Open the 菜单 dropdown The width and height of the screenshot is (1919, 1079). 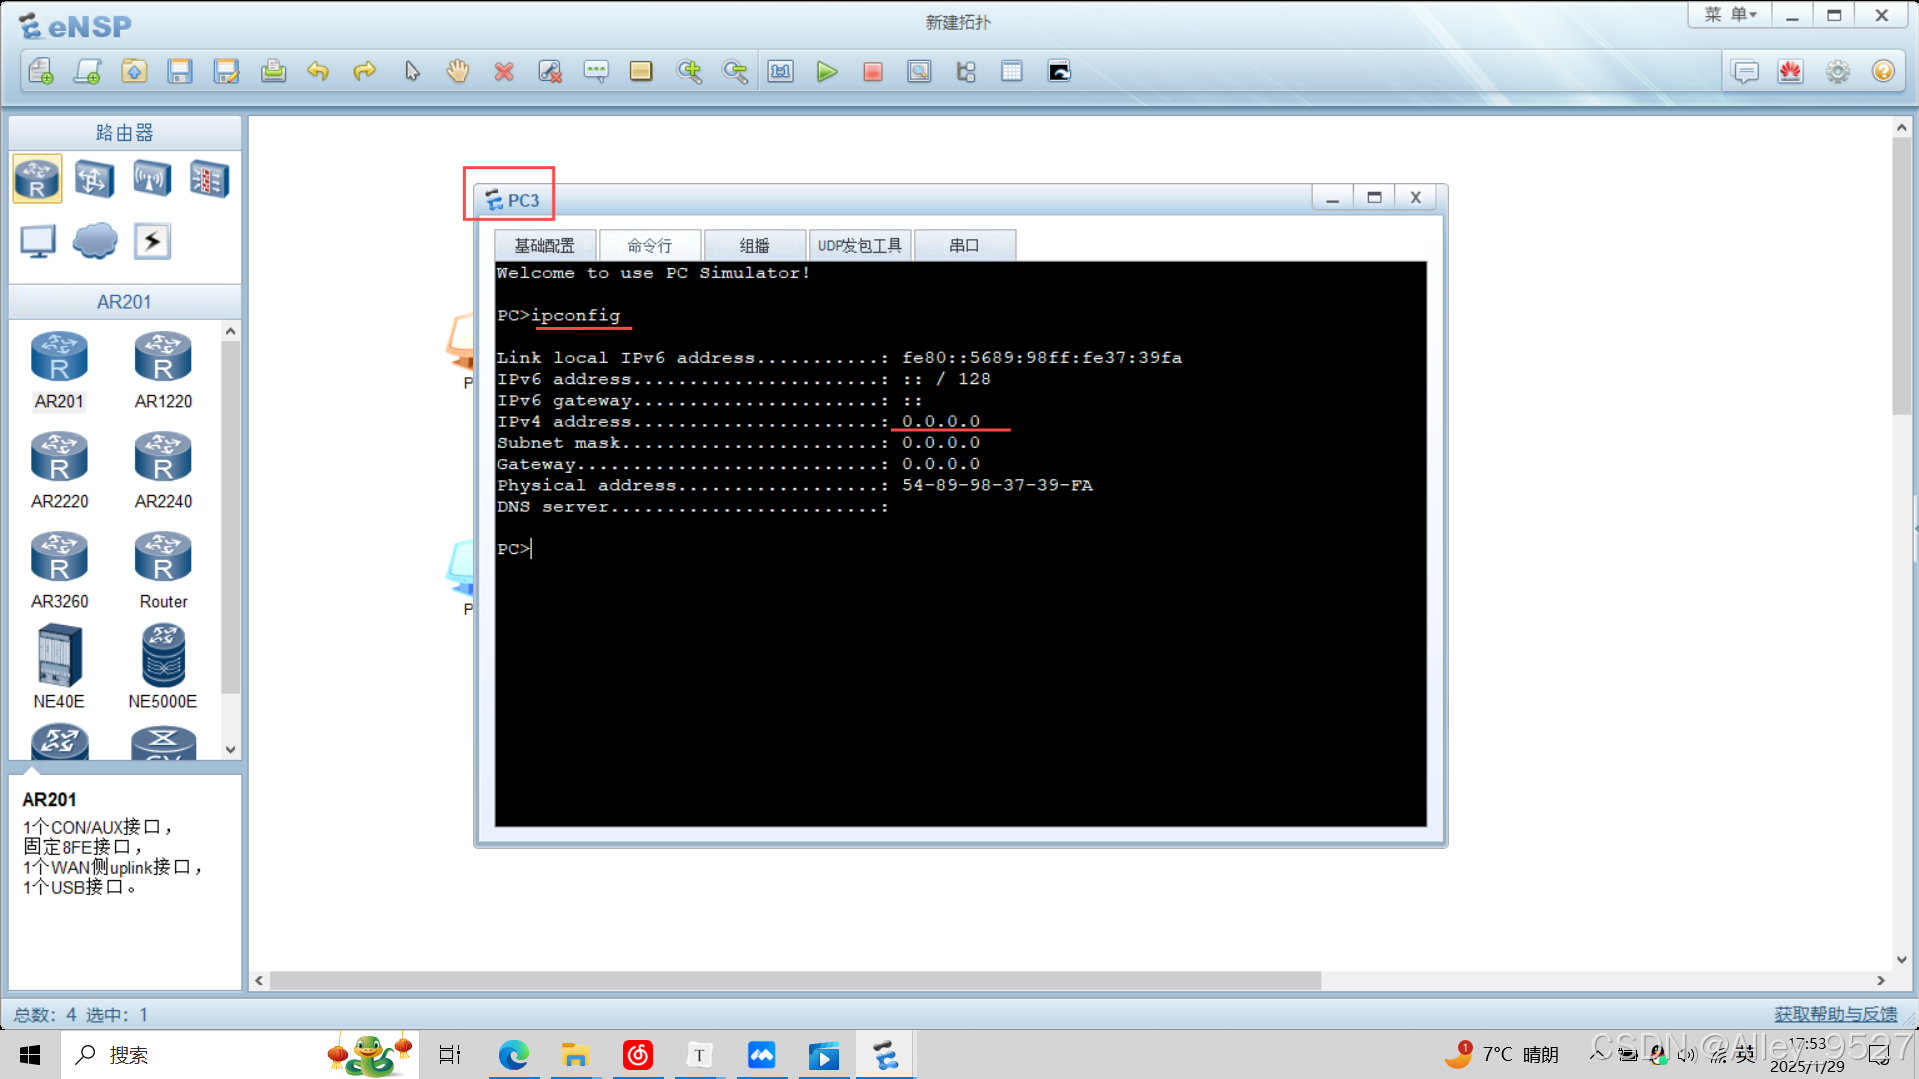[1728, 14]
